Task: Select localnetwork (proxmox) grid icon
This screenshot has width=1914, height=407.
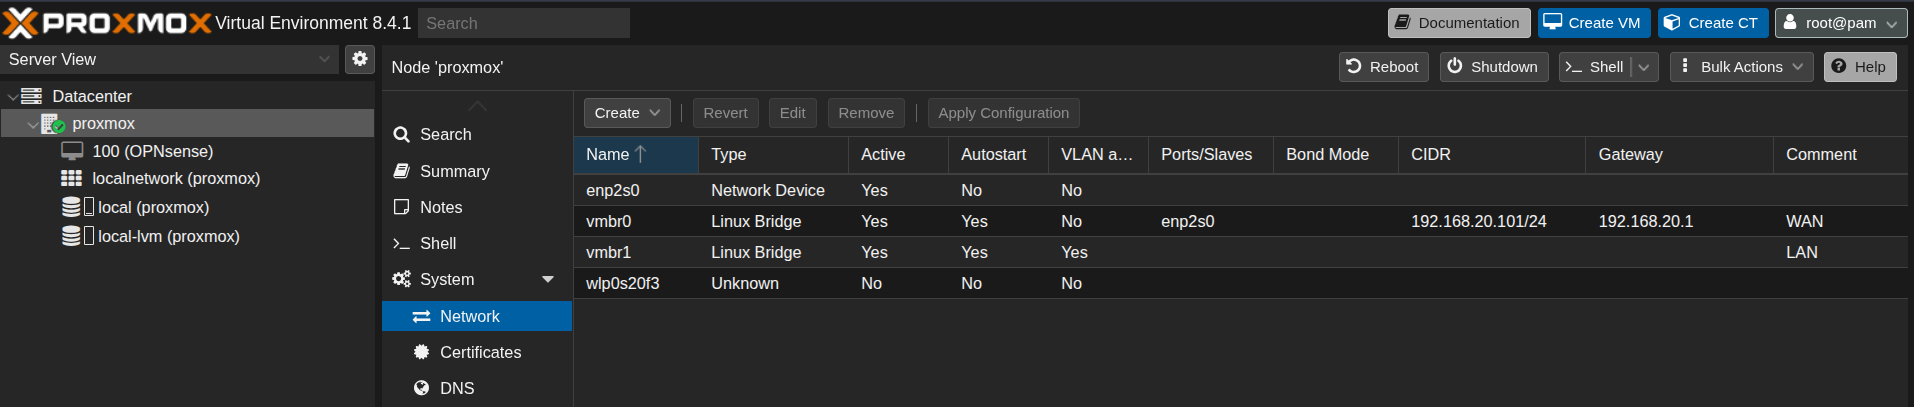Action: (x=72, y=178)
